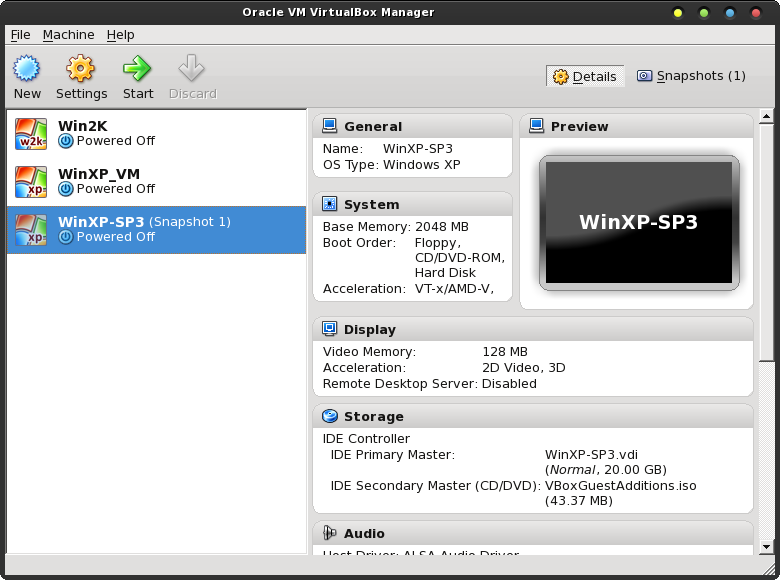
Task: Click the yellow window control button
Action: (x=678, y=13)
